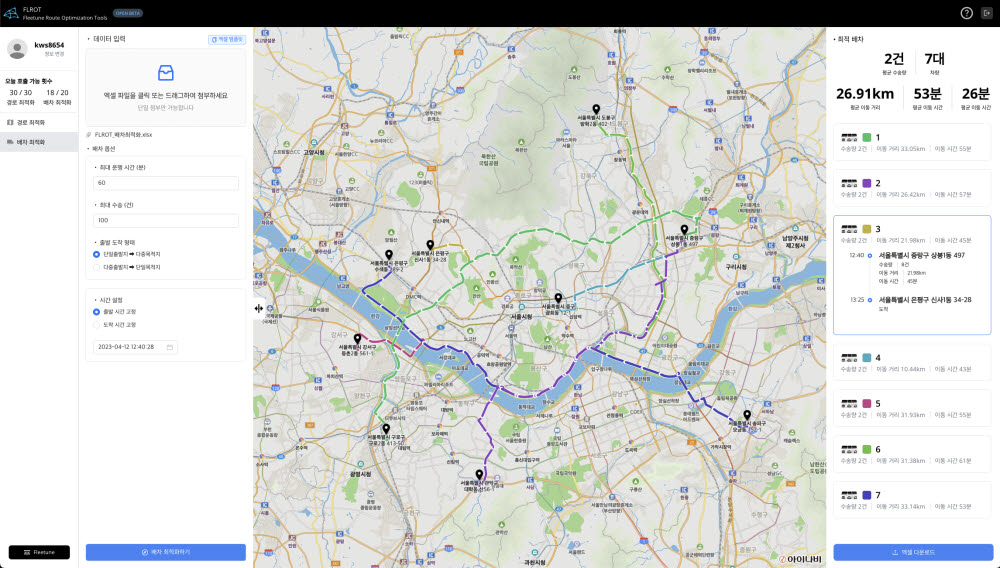The height and width of the screenshot is (568, 1000).
Task: Select 다중출발지 ➡ 단일목적지 radio option
Action: point(96,267)
